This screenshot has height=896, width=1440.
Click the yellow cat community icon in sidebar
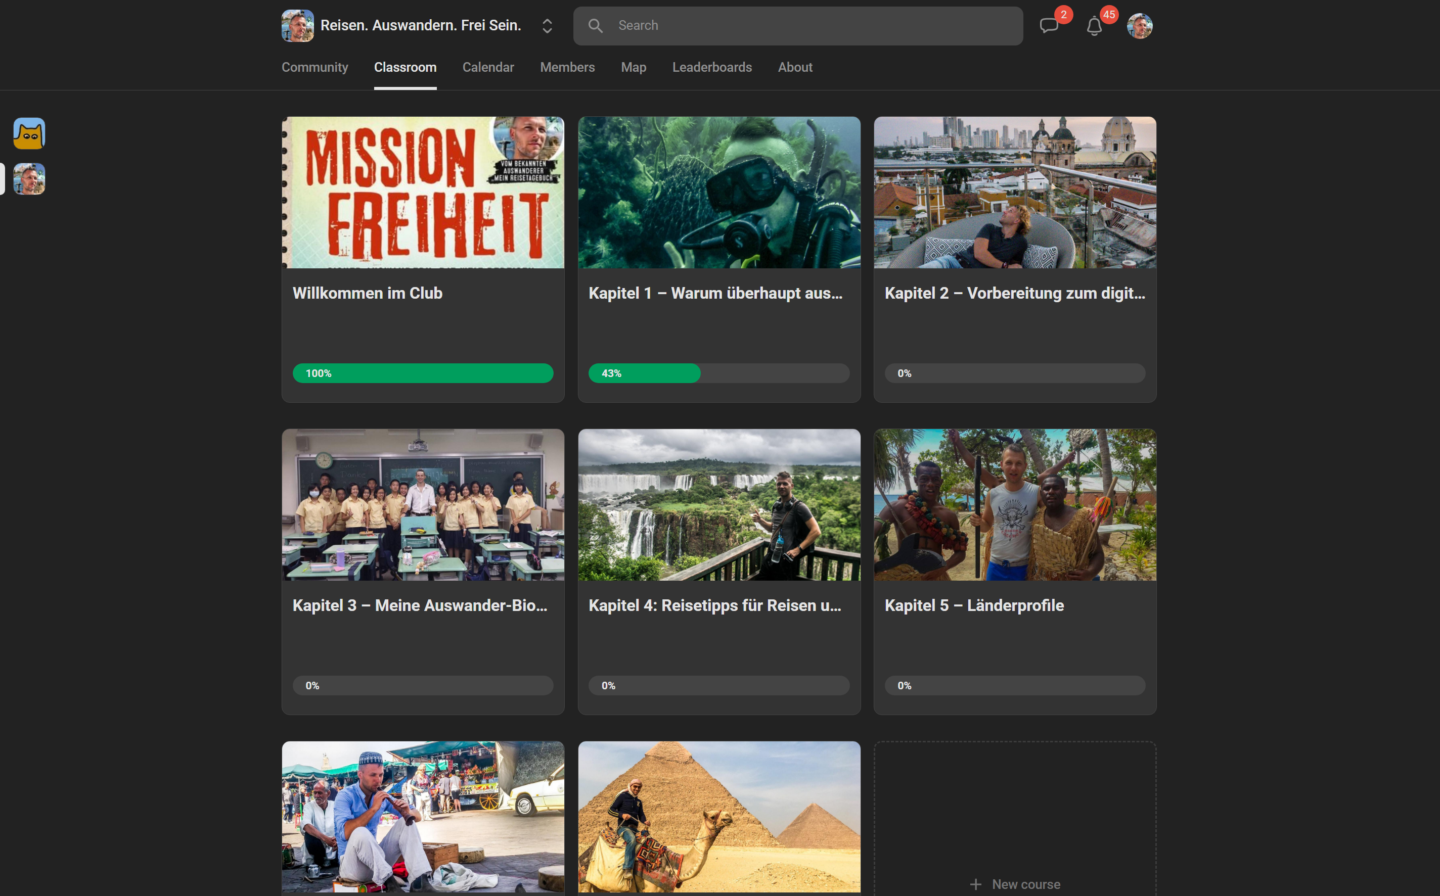click(29, 133)
